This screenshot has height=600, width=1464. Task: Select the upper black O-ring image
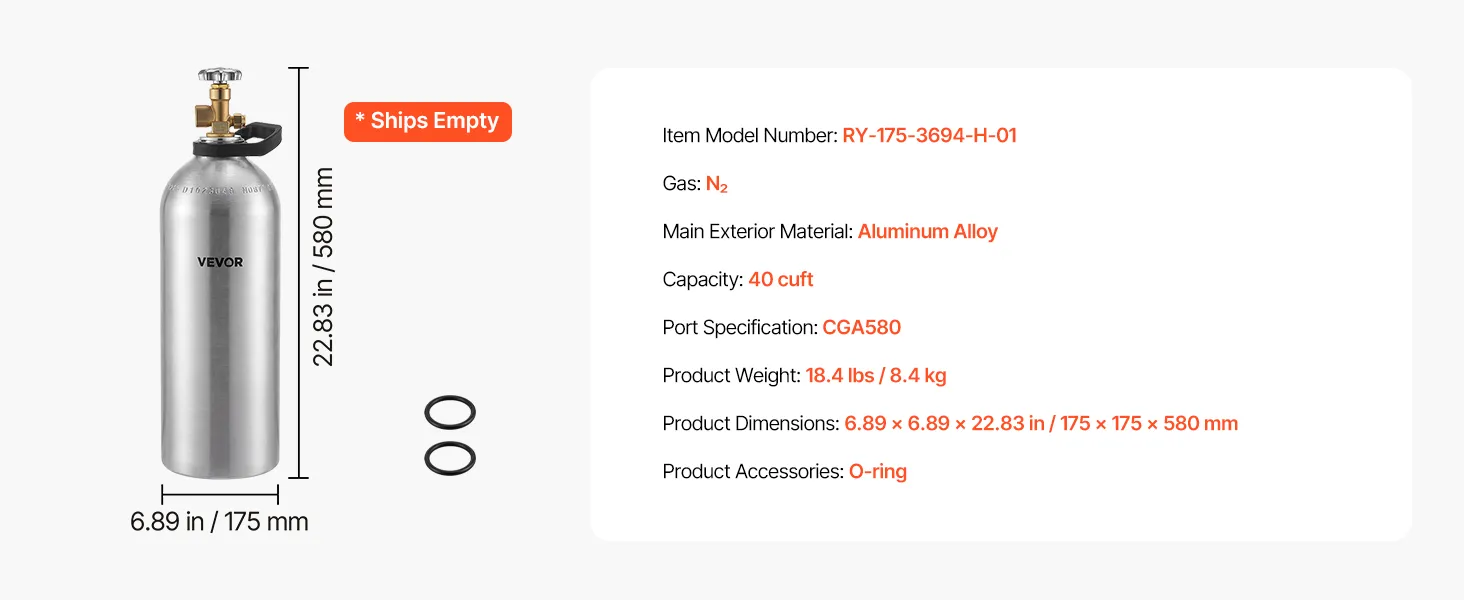(450, 412)
